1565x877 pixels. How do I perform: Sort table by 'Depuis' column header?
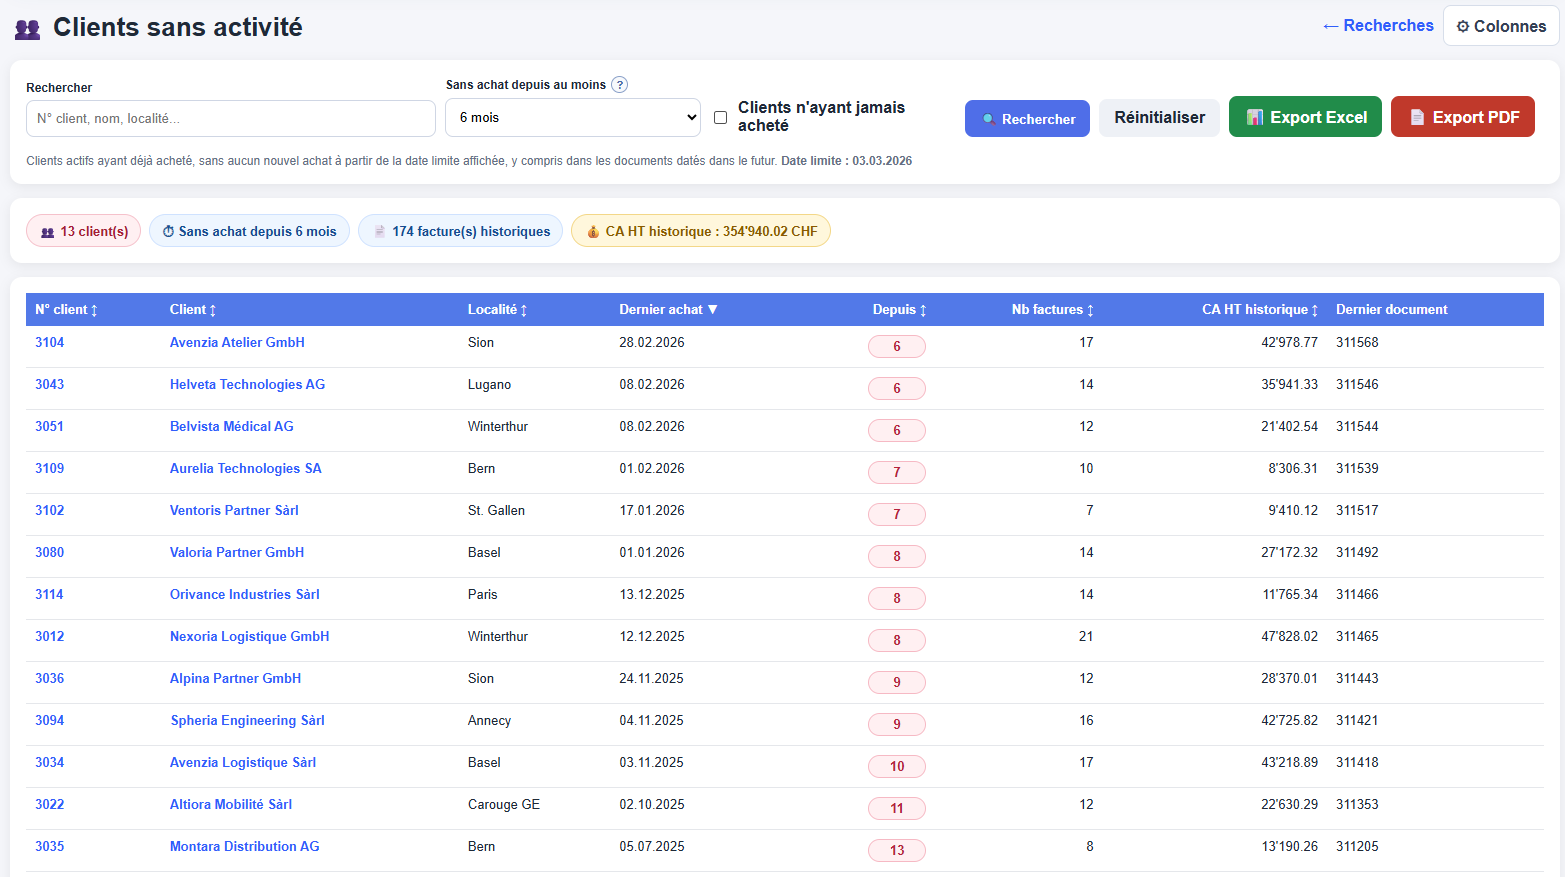899,310
